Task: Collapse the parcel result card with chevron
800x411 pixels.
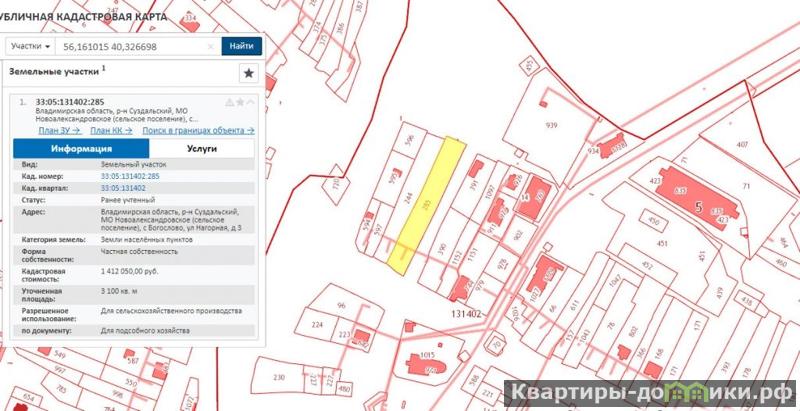Action: click(x=252, y=102)
